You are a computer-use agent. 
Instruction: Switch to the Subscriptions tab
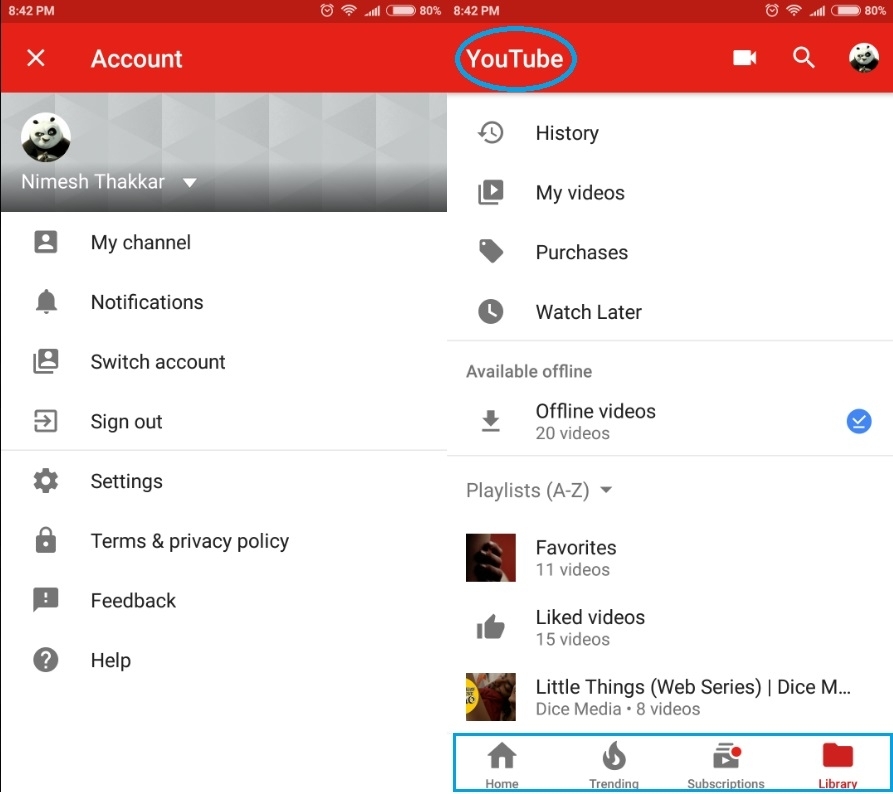click(x=726, y=765)
